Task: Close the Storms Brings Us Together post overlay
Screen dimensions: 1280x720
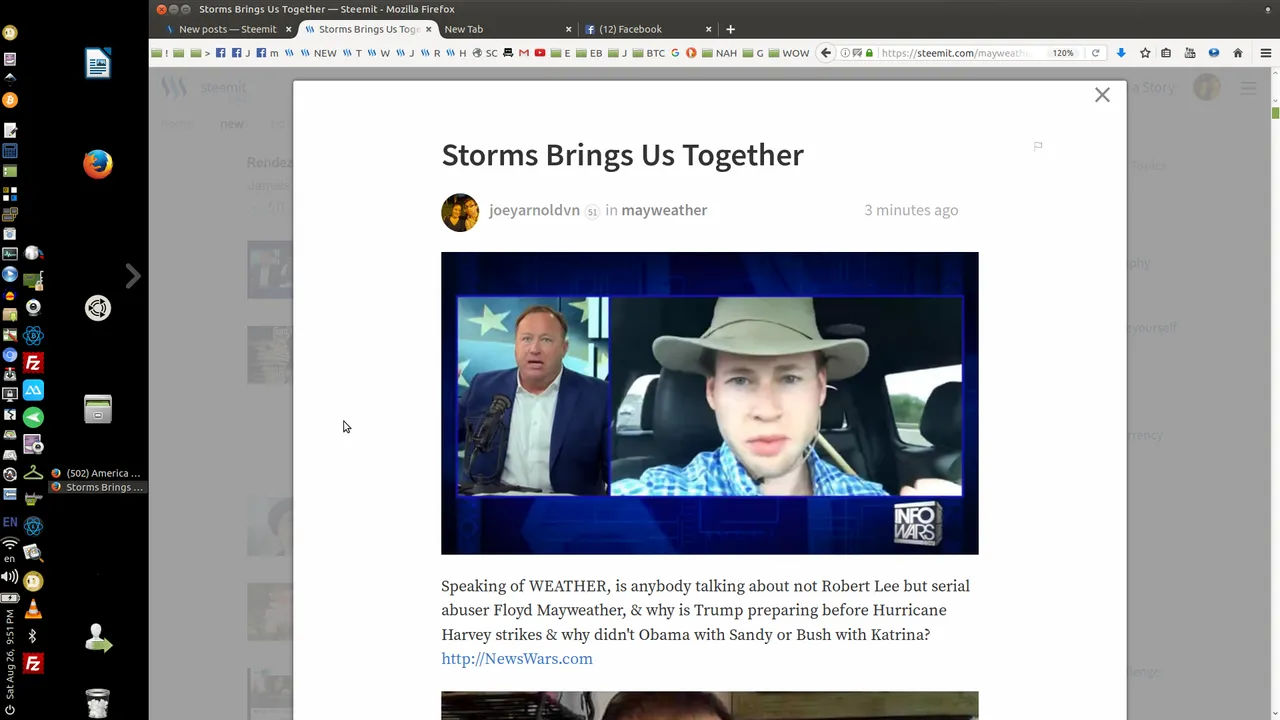Action: [1102, 95]
